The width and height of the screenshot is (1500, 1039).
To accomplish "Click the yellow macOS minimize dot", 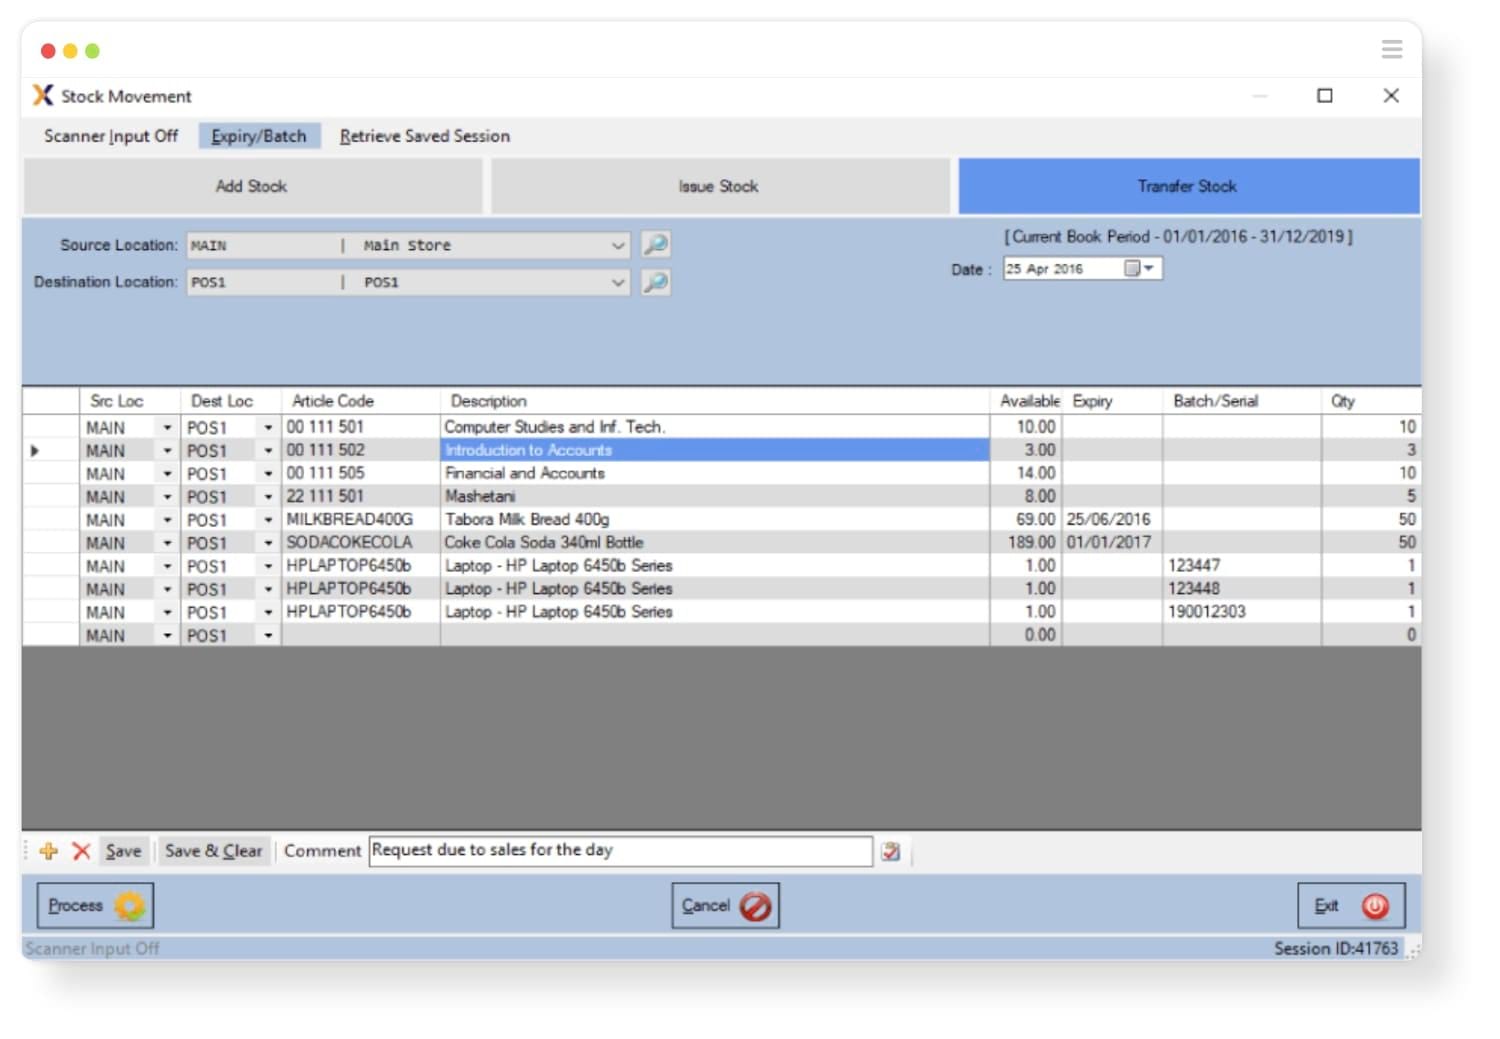I will (70, 51).
